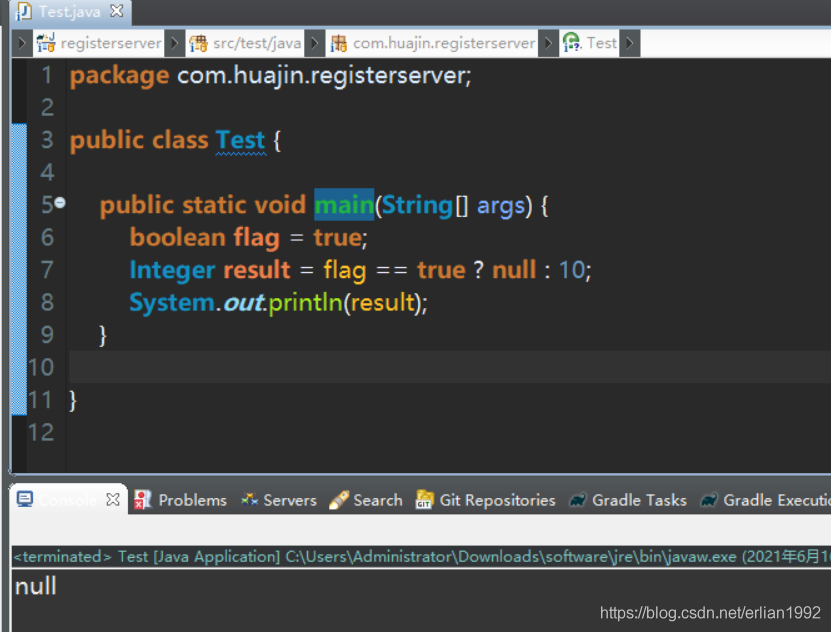Screen dimensions: 831x632
Task: Open the src/test/java breadcrumb item
Action: coord(257,43)
